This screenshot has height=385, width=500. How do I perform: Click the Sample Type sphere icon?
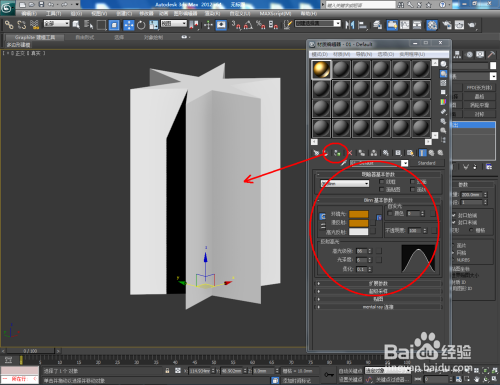(443, 64)
